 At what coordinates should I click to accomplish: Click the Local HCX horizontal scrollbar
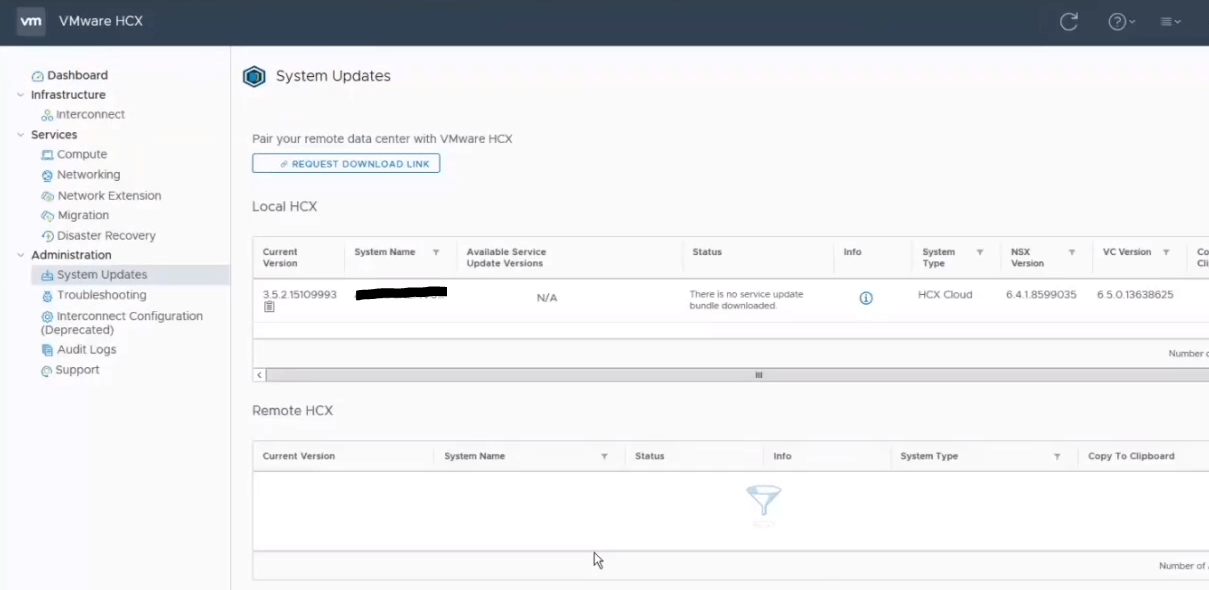click(x=758, y=375)
